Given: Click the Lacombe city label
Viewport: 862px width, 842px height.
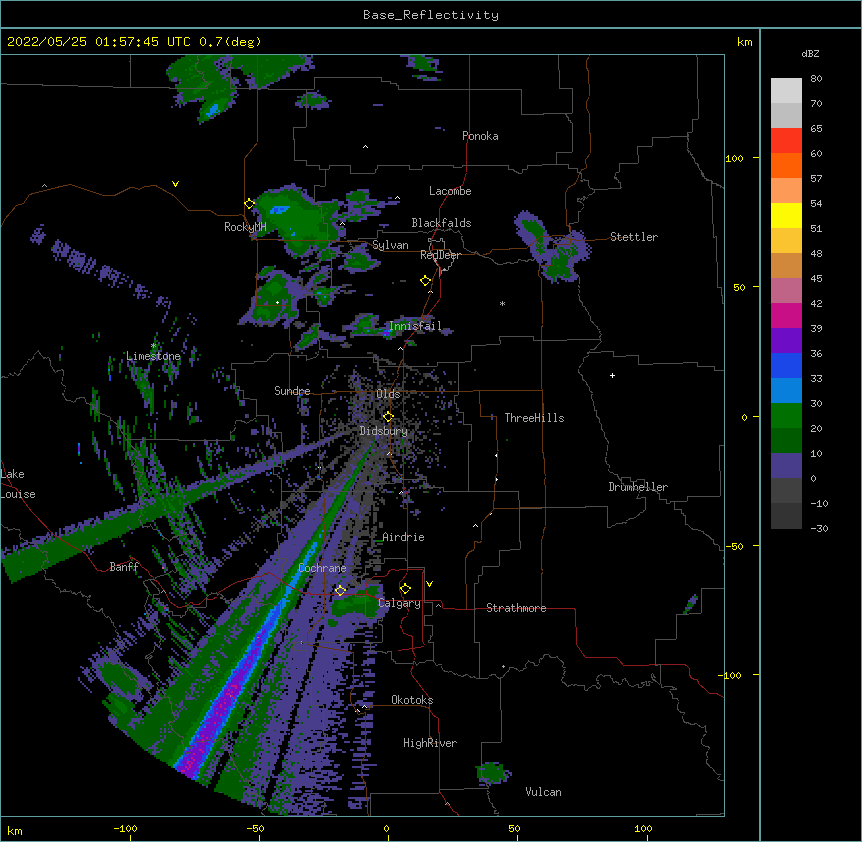Looking at the screenshot, I should click(x=450, y=191).
